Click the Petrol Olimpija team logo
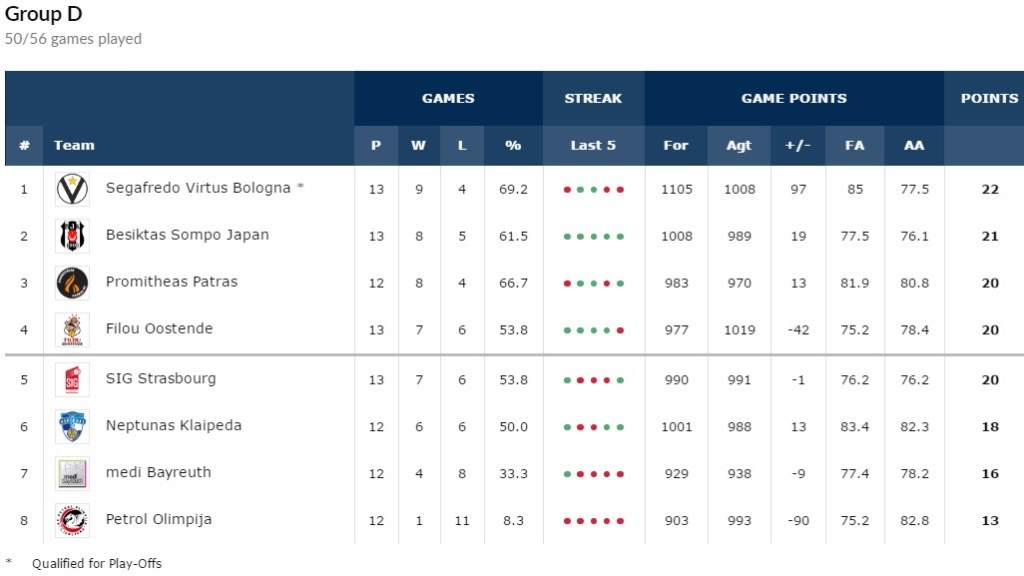1024x576 pixels. coord(72,520)
